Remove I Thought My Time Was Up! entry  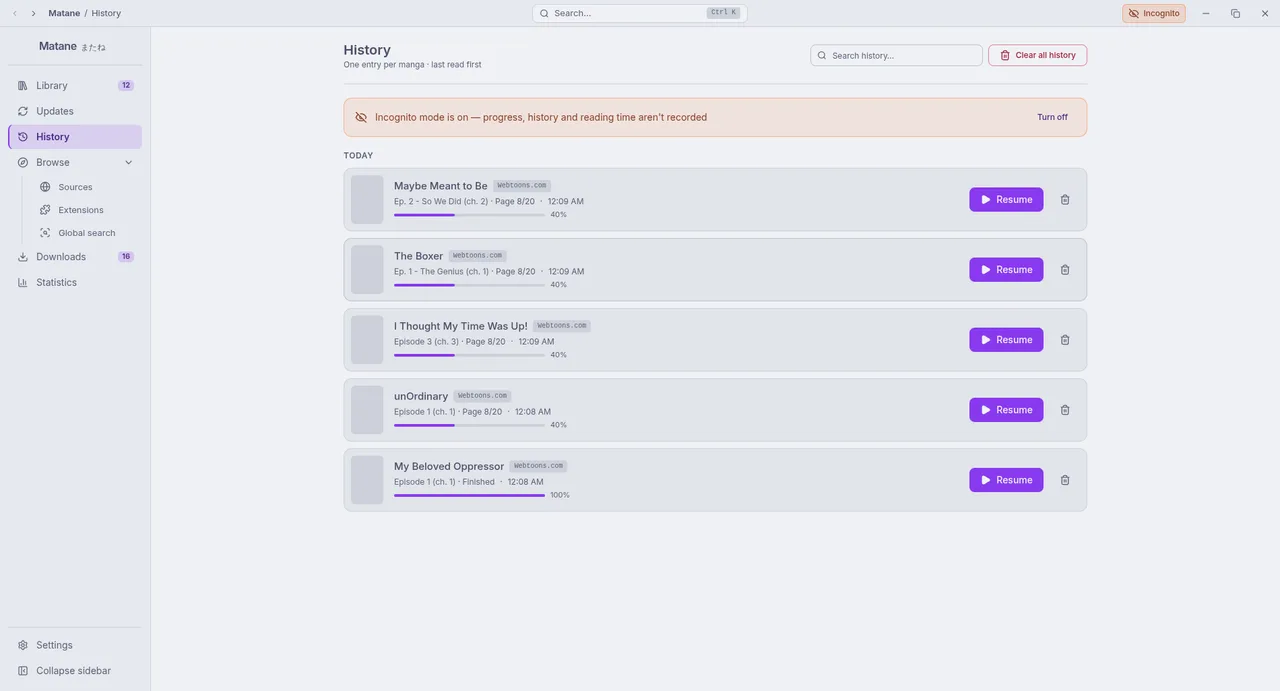1065,340
